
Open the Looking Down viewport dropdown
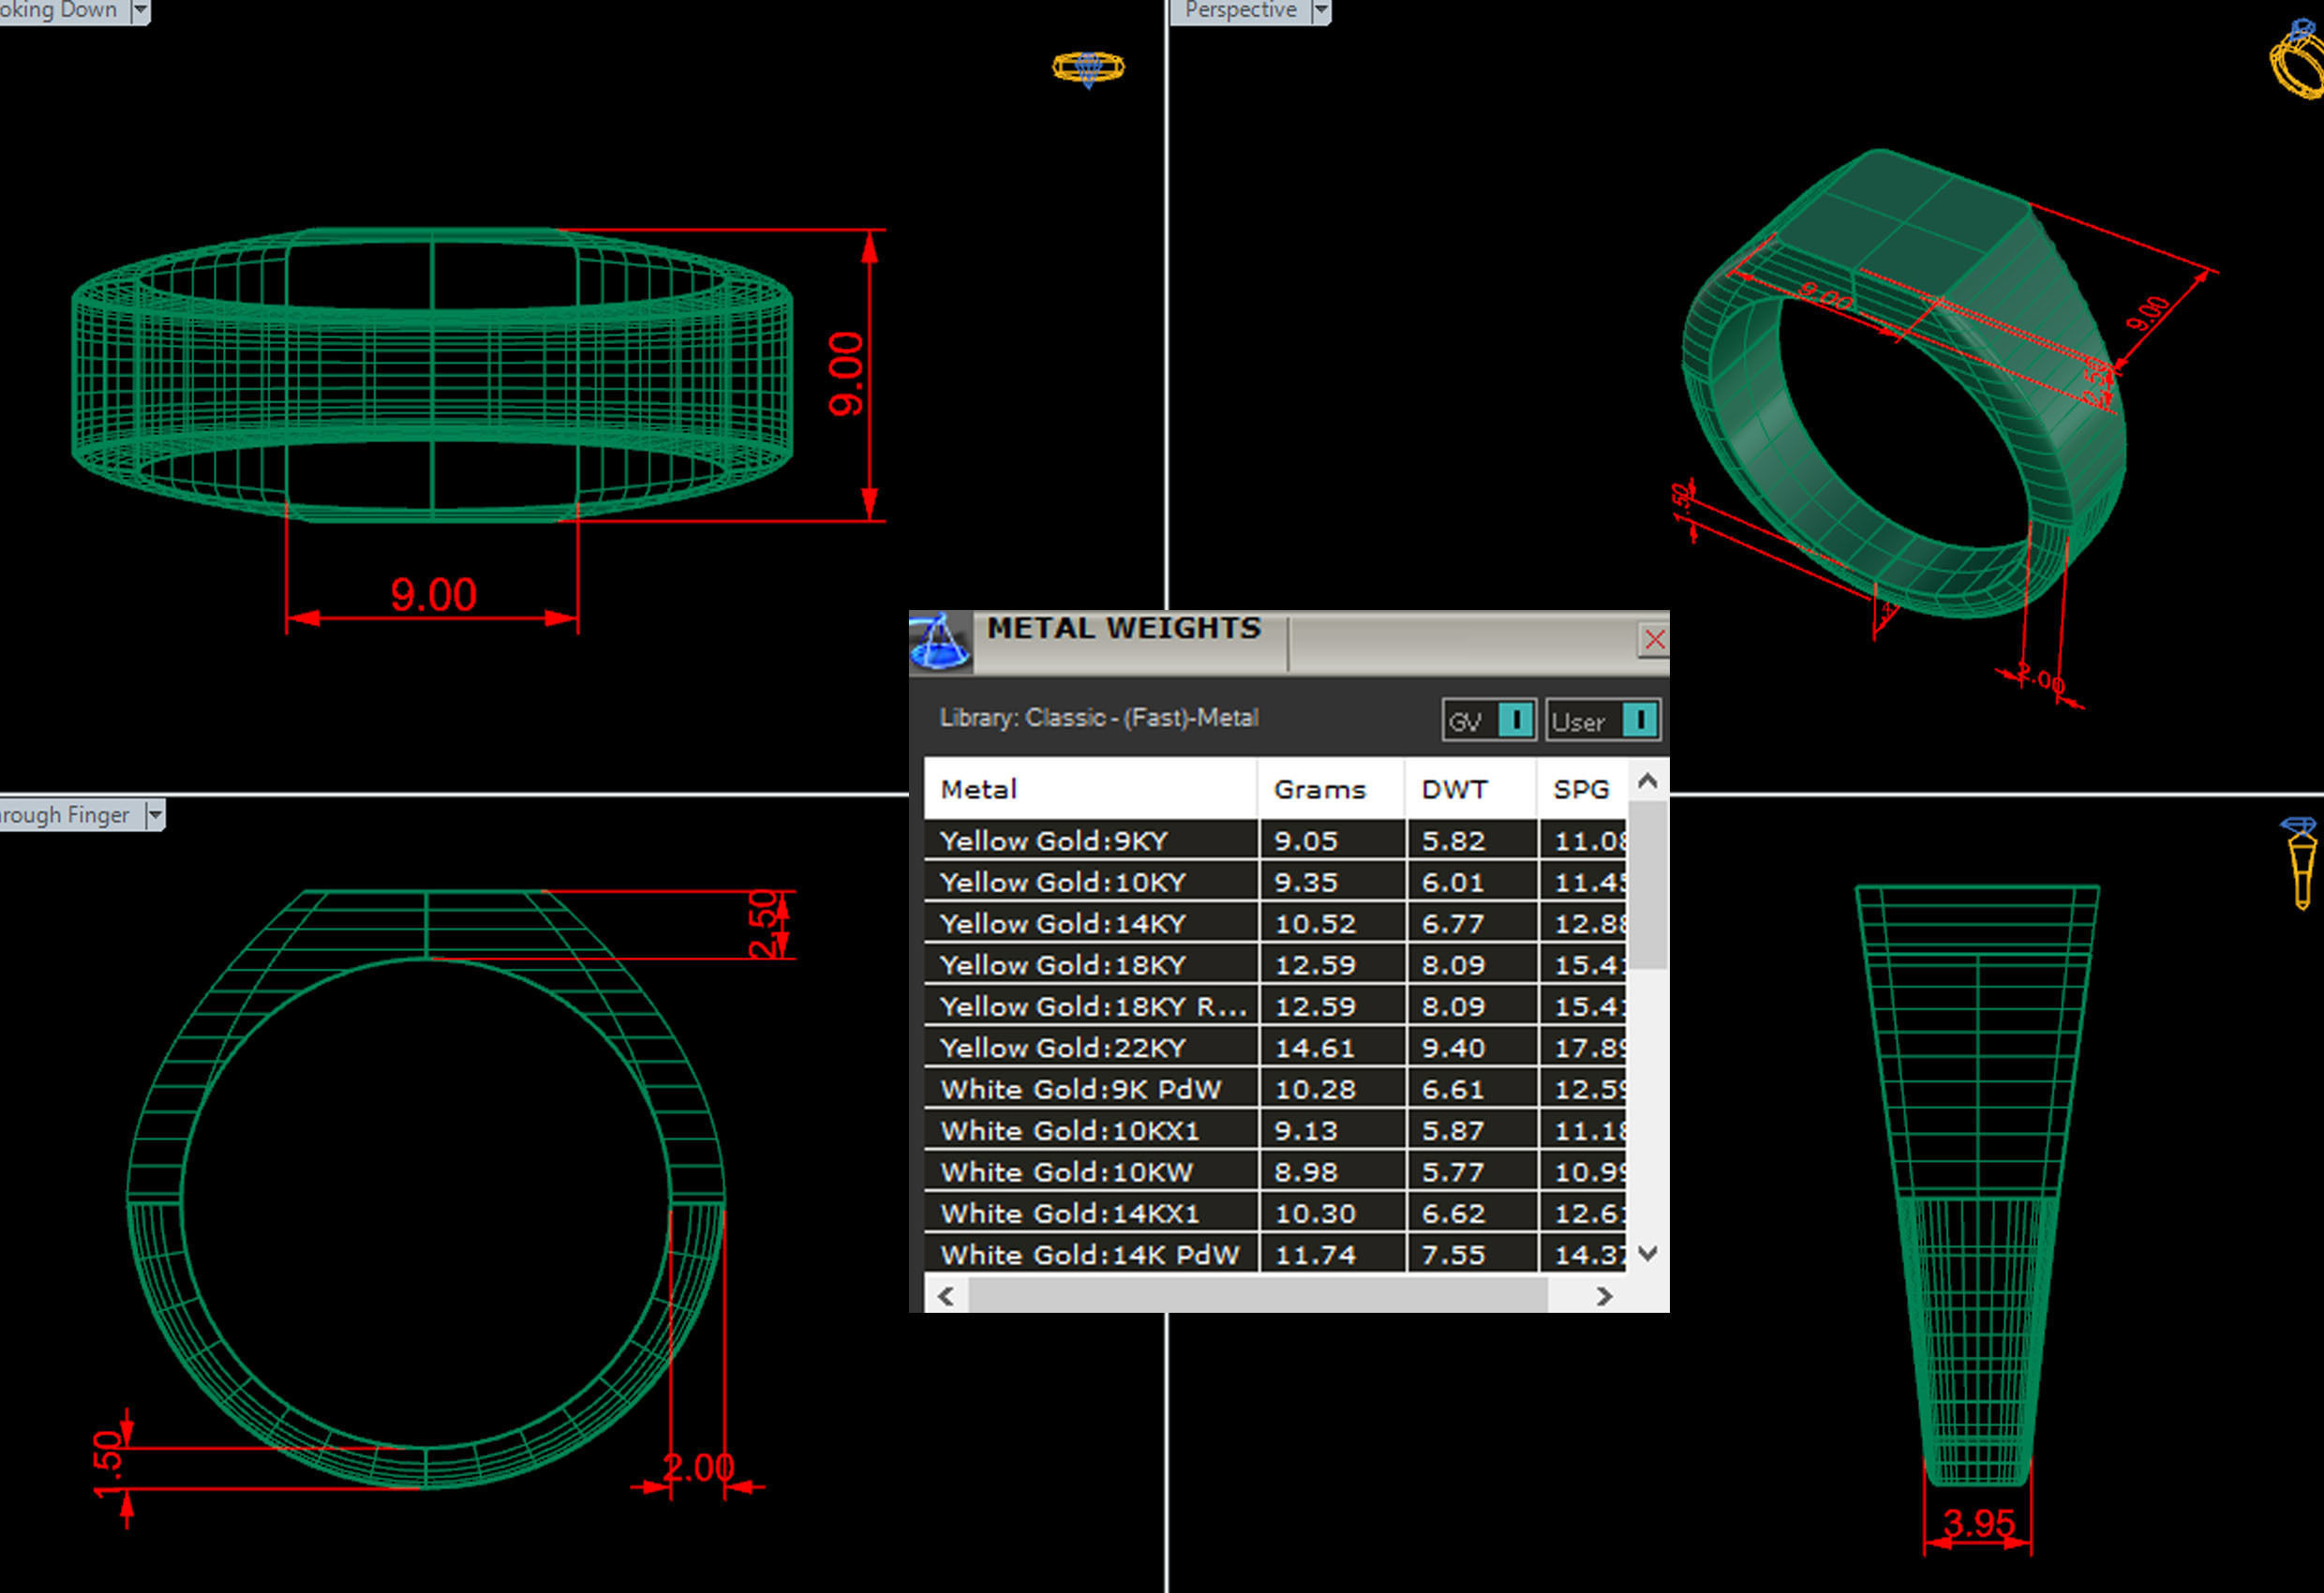pos(141,10)
